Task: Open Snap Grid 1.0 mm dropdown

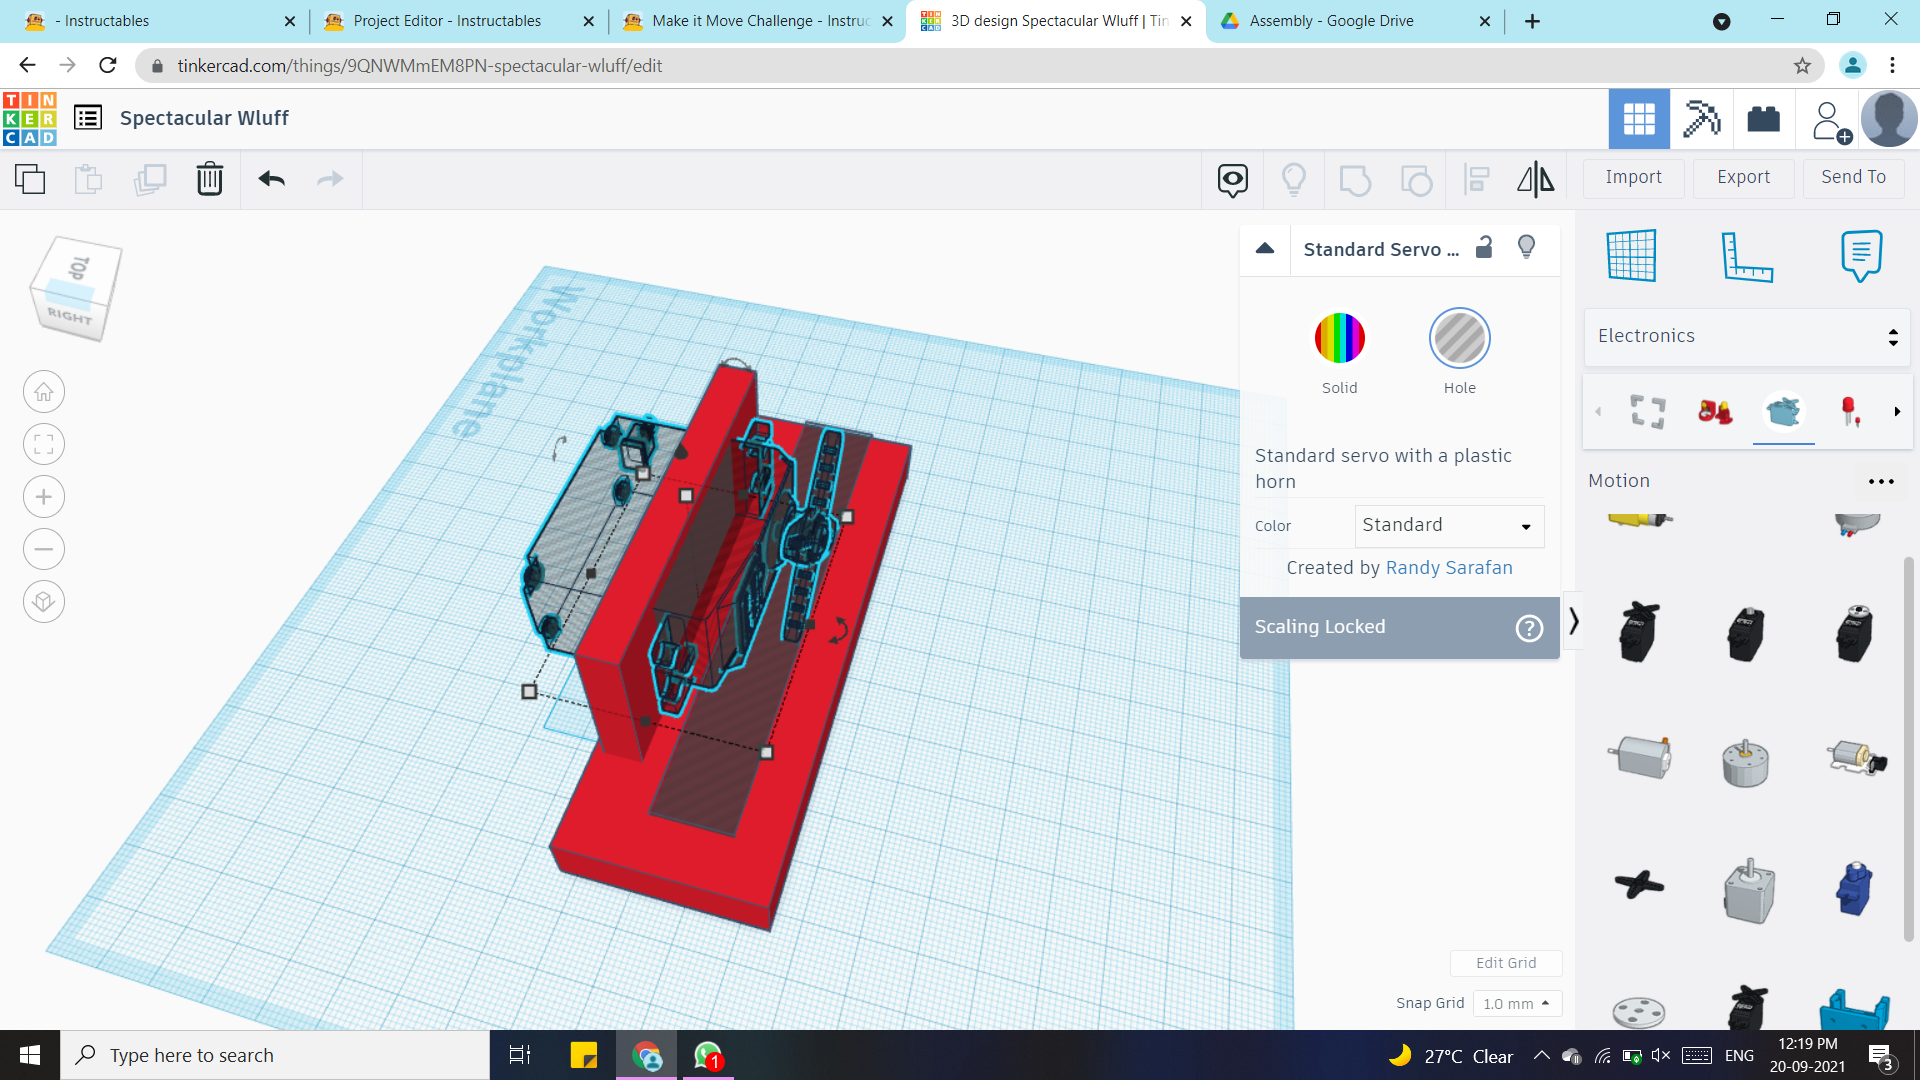Action: click(x=1516, y=1003)
